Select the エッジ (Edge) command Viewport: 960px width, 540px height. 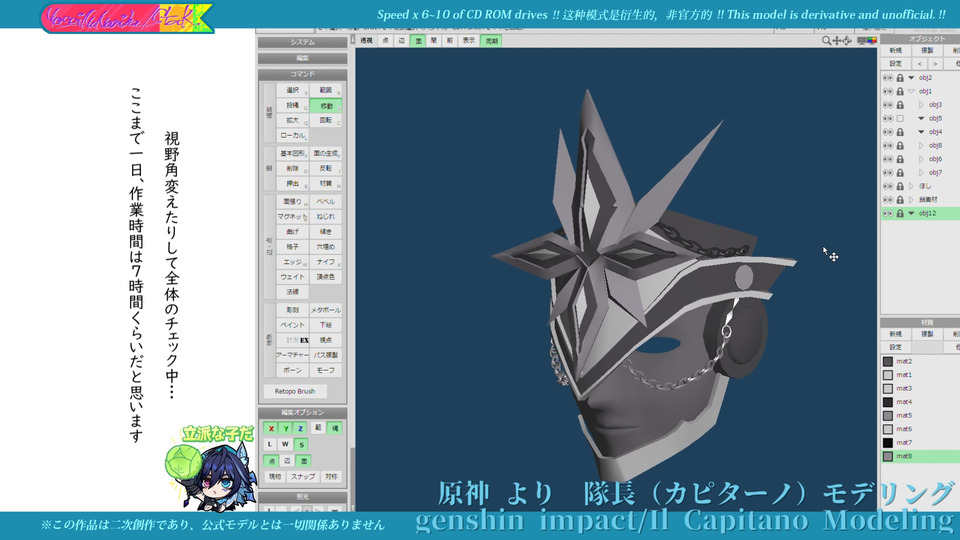pyautogui.click(x=293, y=262)
